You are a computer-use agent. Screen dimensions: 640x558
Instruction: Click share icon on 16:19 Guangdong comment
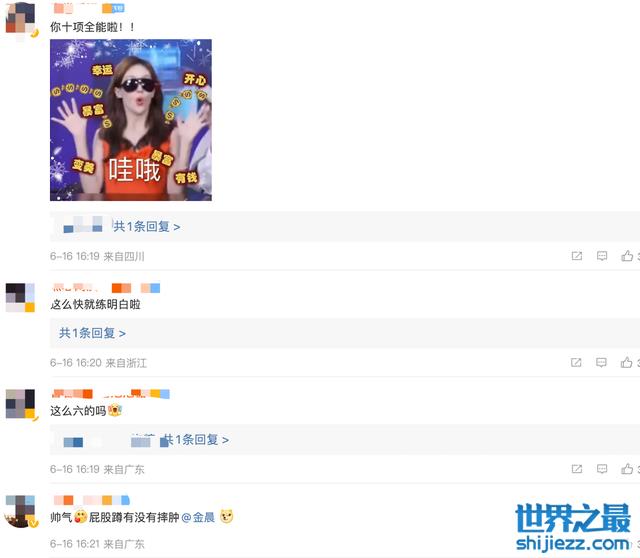pos(577,469)
